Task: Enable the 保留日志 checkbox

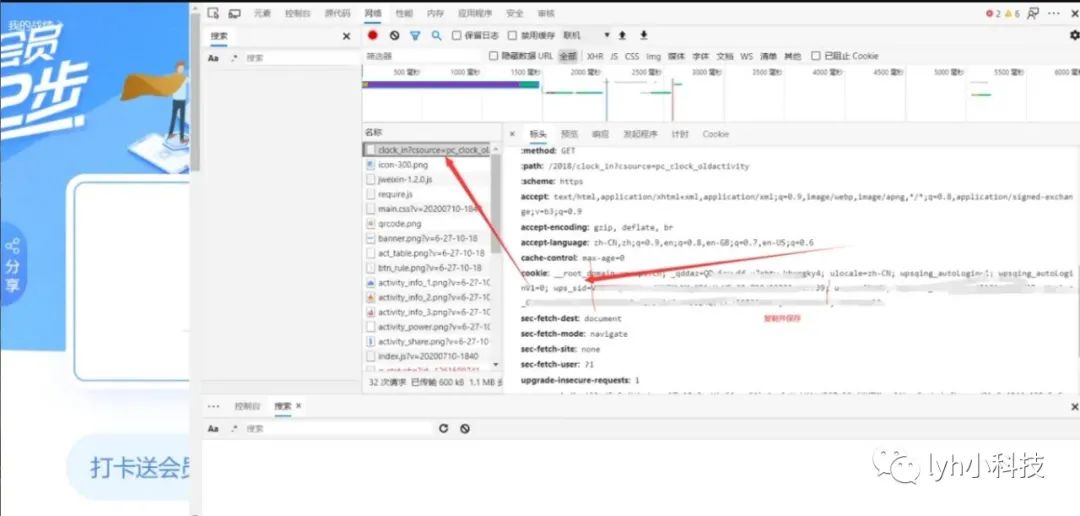Action: click(457, 35)
